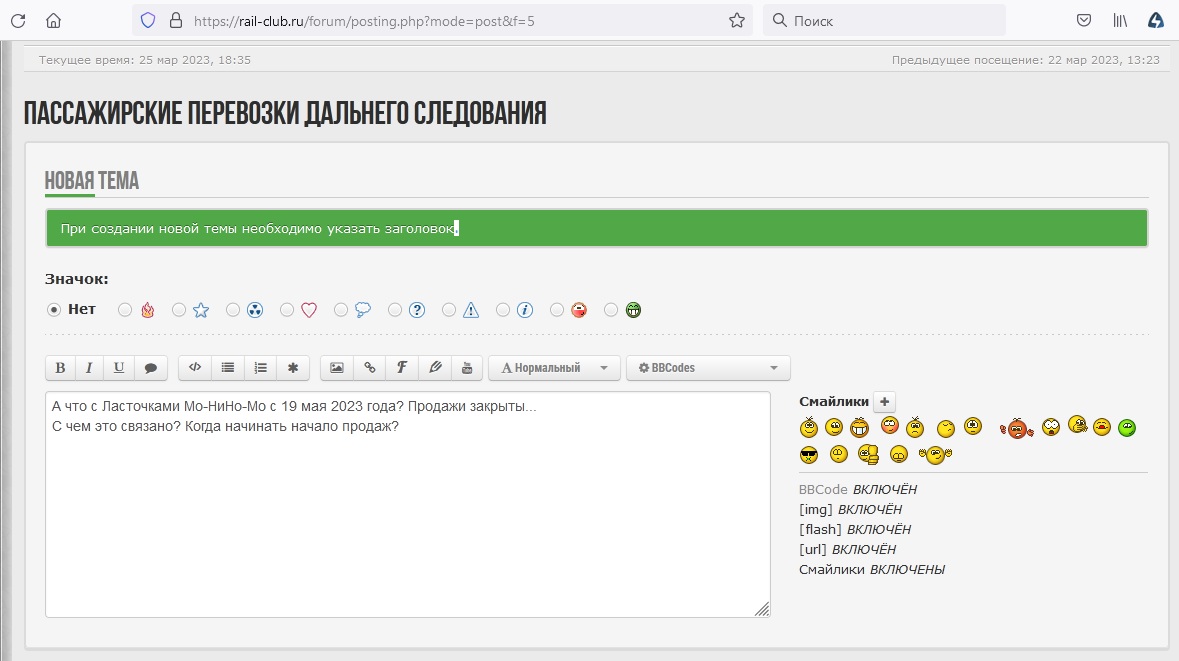Image resolution: width=1179 pixels, height=661 pixels.
Task: Toggle bold text formatting
Action: [60, 368]
